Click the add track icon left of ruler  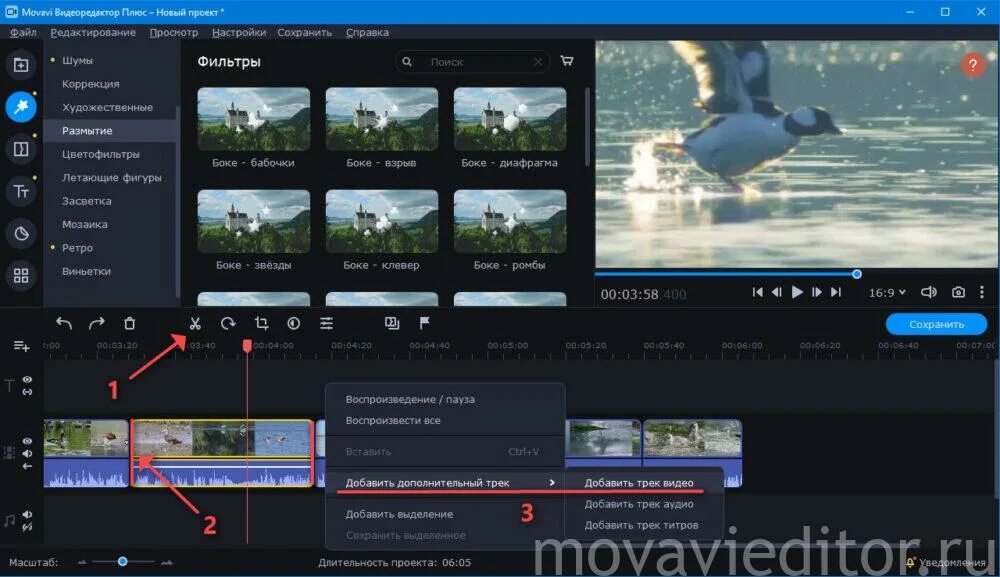click(21, 346)
